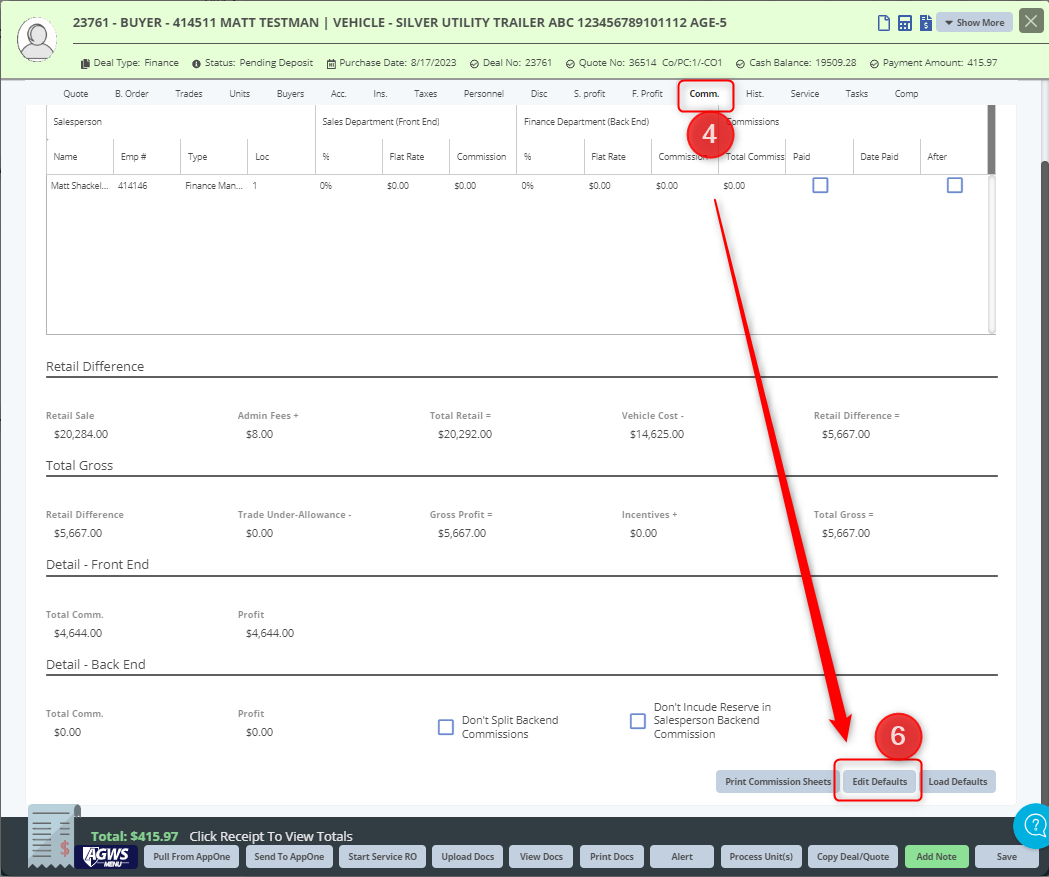Go to the Taxes tab
The height and width of the screenshot is (877, 1049).
tap(425, 94)
